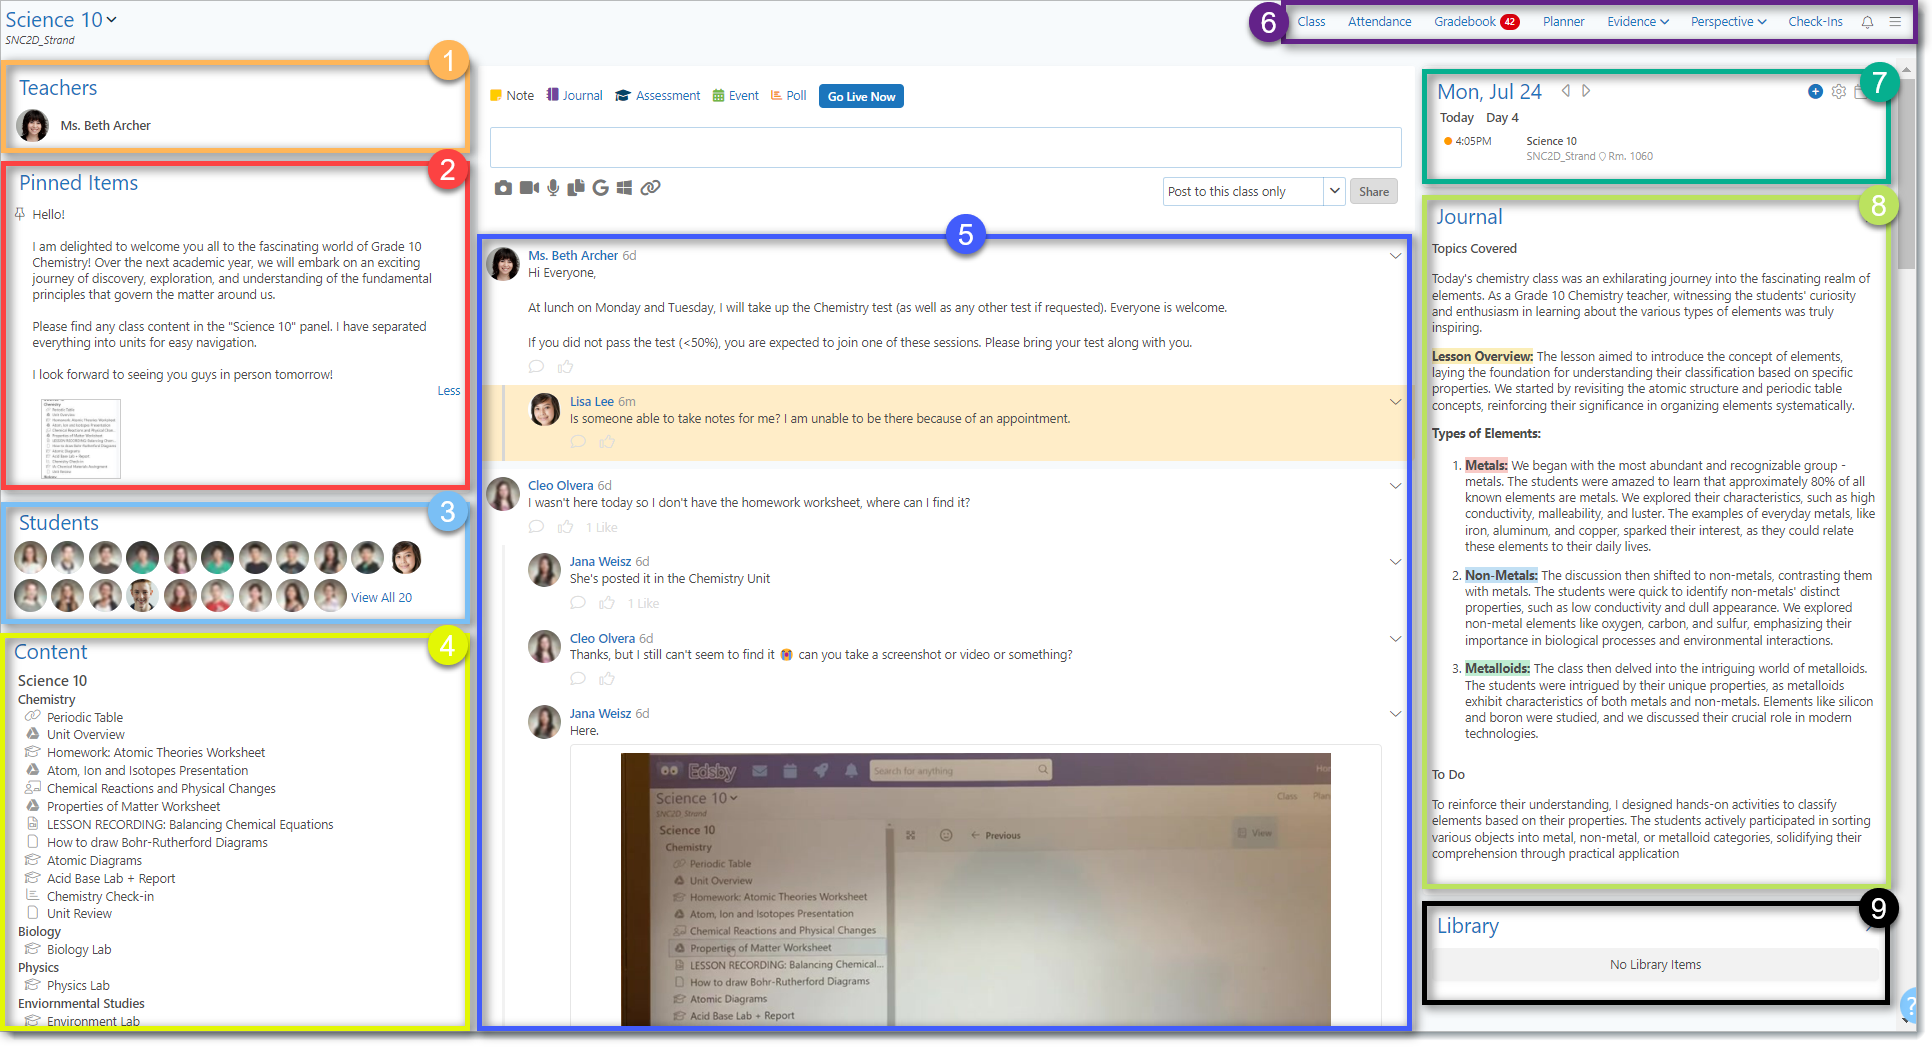Like Cleo Olvera's screenshot request comment
The image size is (1932, 1047).
click(607, 679)
